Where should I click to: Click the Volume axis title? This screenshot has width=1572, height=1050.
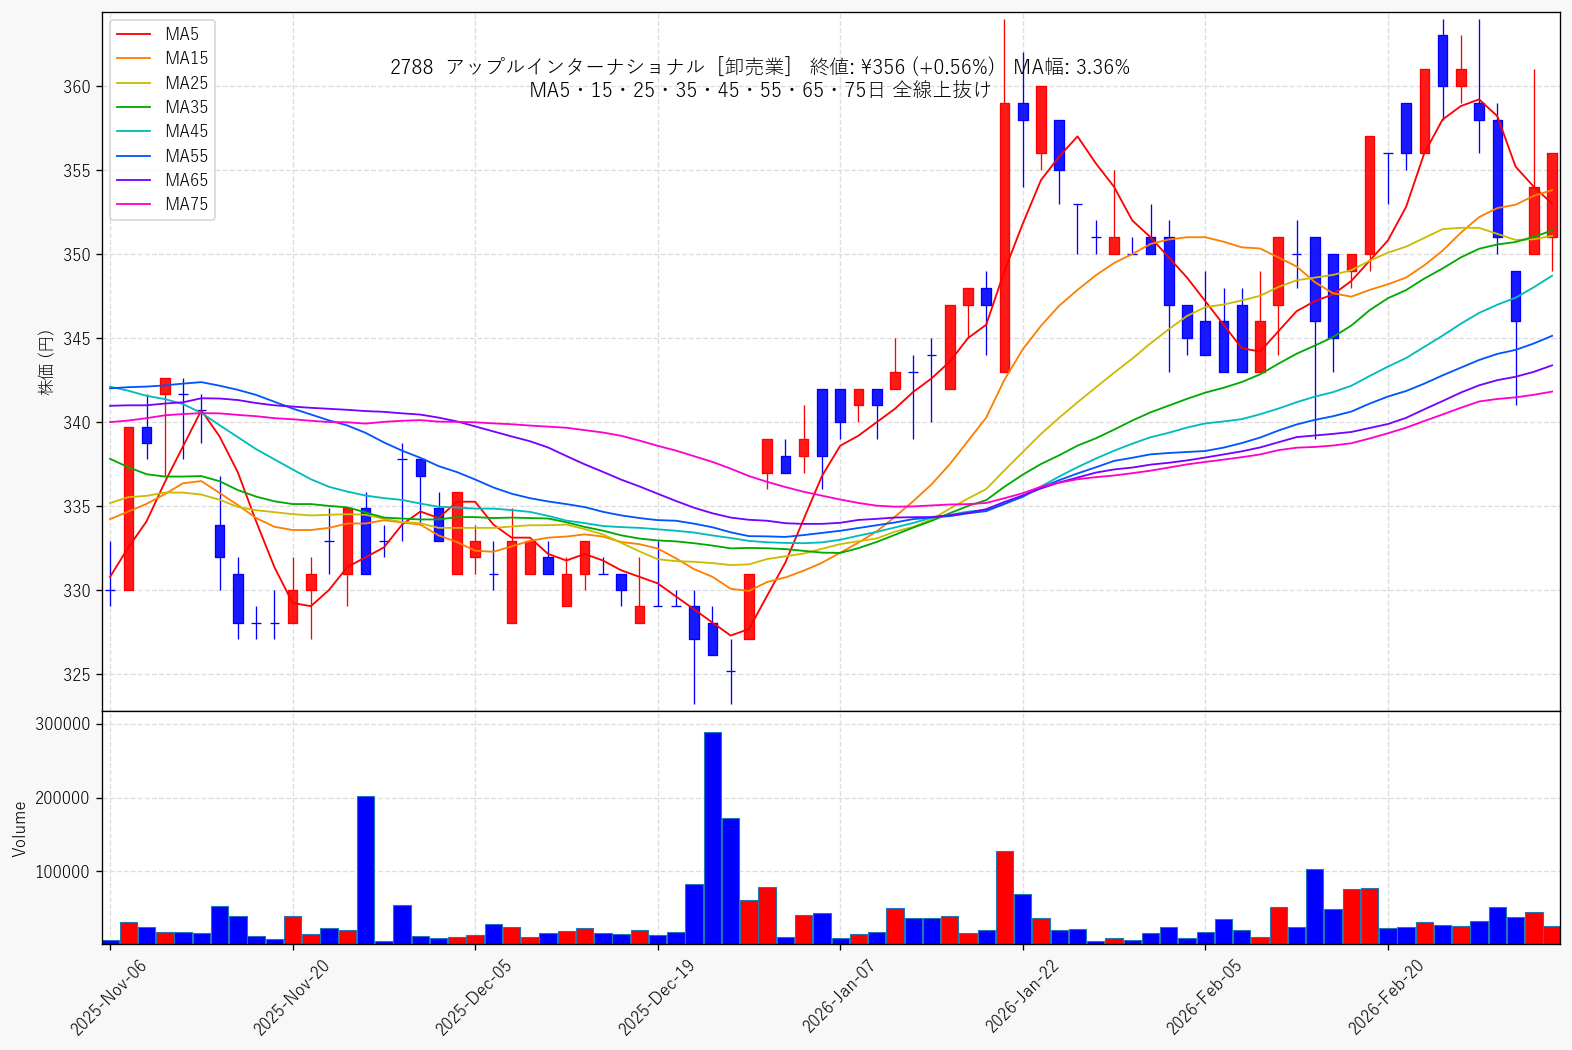point(19,829)
